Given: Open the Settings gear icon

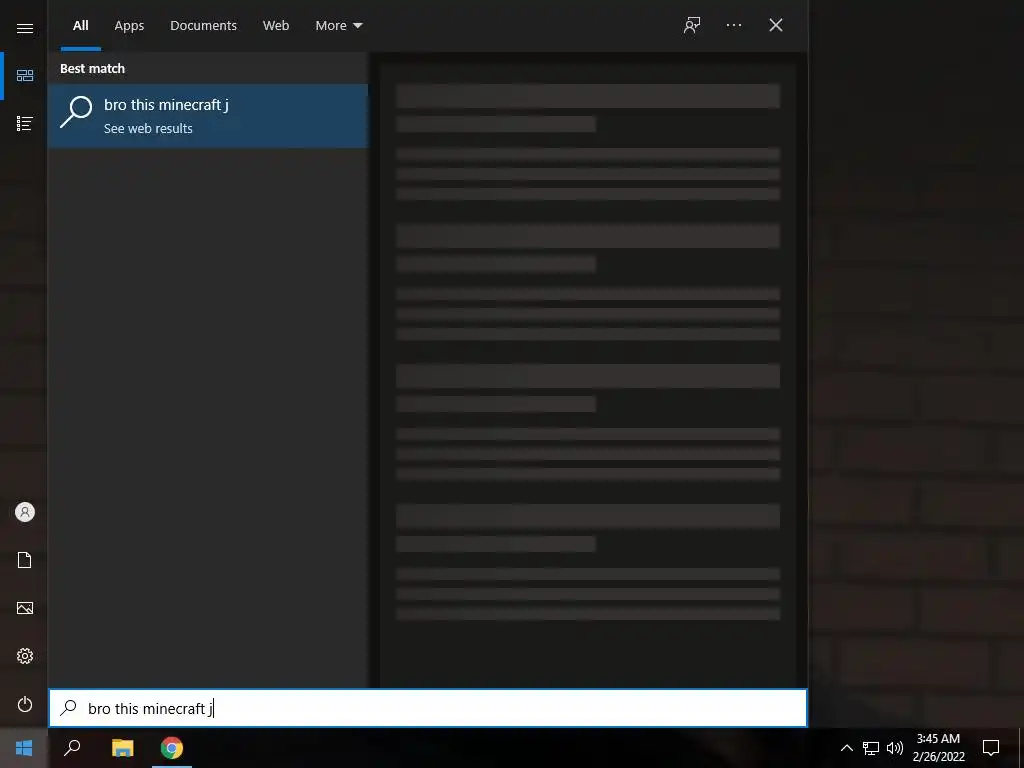Looking at the screenshot, I should (x=25, y=656).
